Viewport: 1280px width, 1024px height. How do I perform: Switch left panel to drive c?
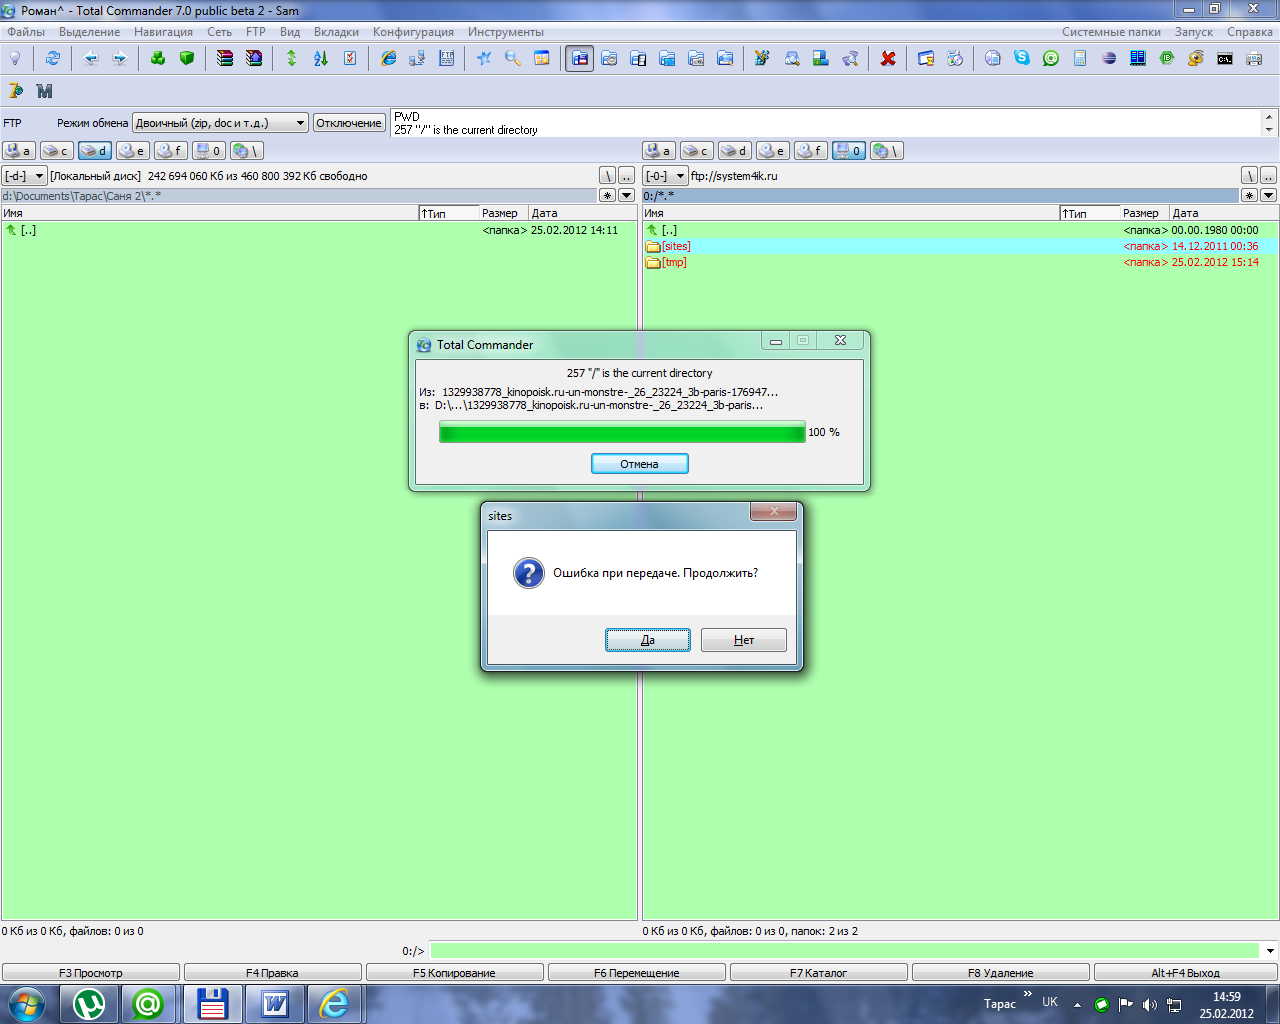click(x=56, y=151)
